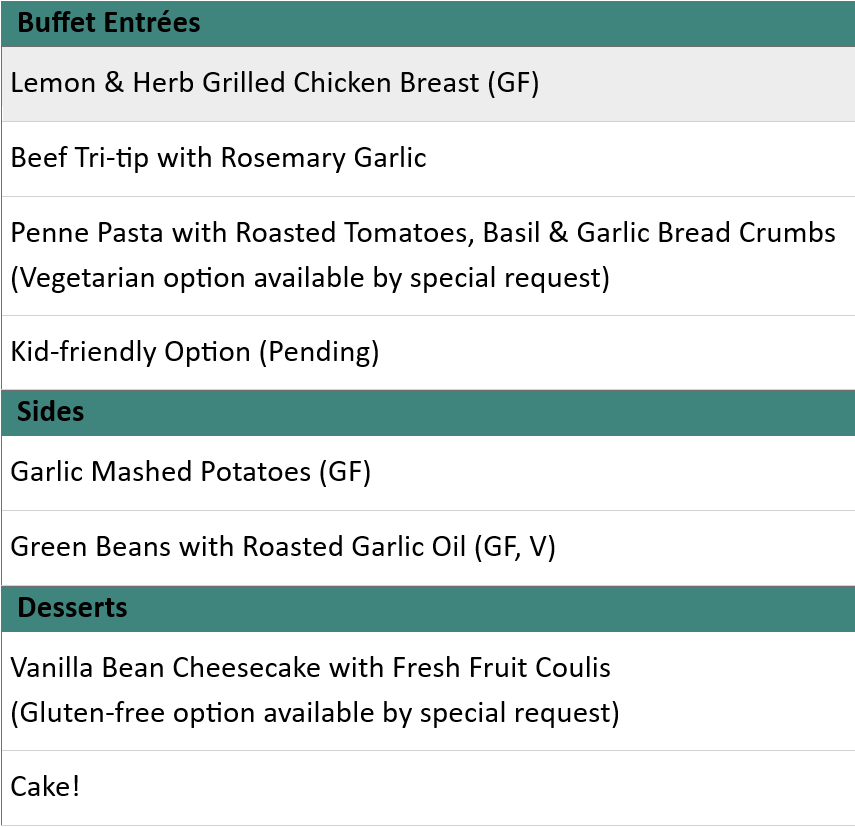Click the (GF) label after Chicken Breast
Viewport: 855px width, 827px height.
513,83
